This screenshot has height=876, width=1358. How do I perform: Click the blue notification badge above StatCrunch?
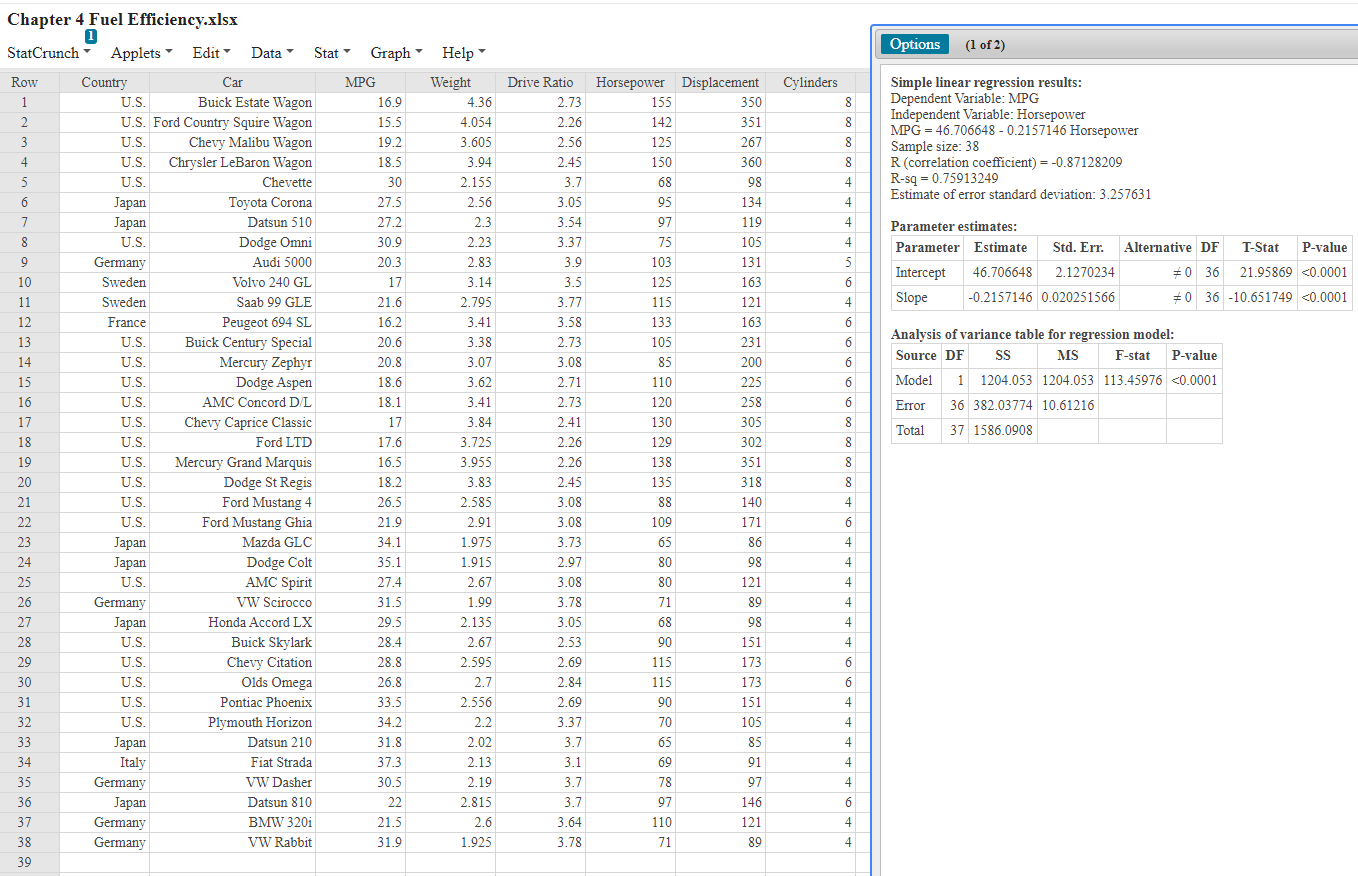[x=91, y=36]
